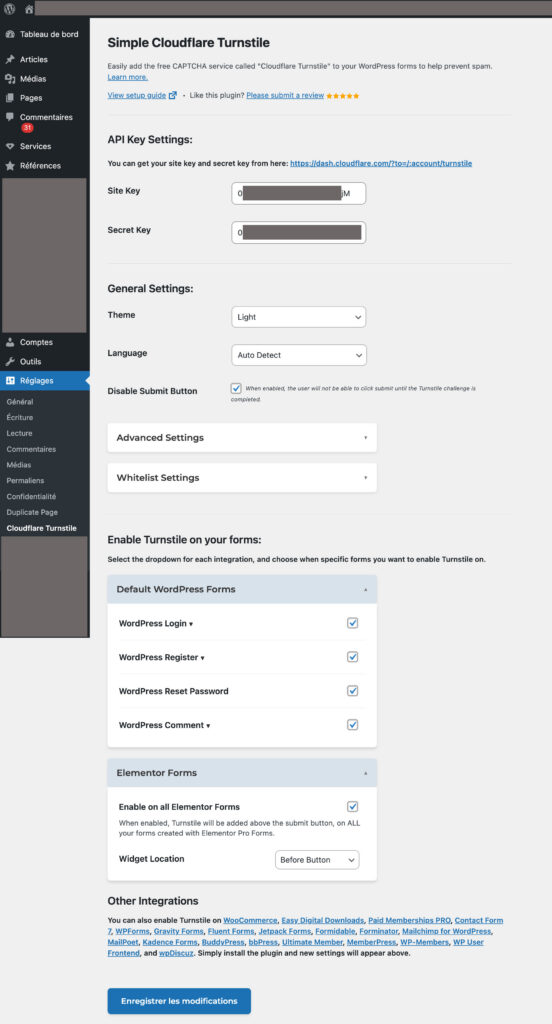Image resolution: width=552 pixels, height=1024 pixels.
Task: Click the WP-Members integration link
Action: click(424, 942)
